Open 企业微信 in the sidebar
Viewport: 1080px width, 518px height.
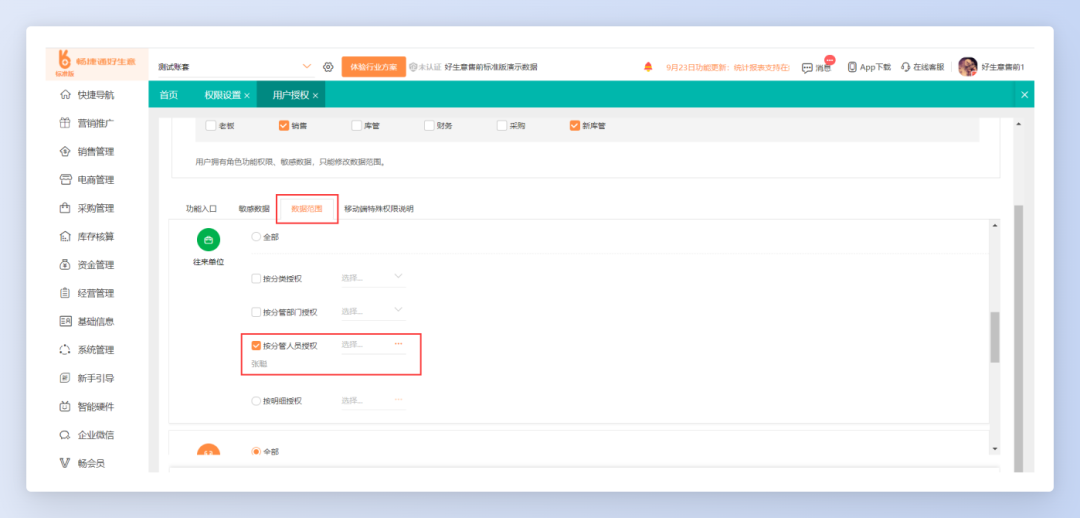[87, 435]
